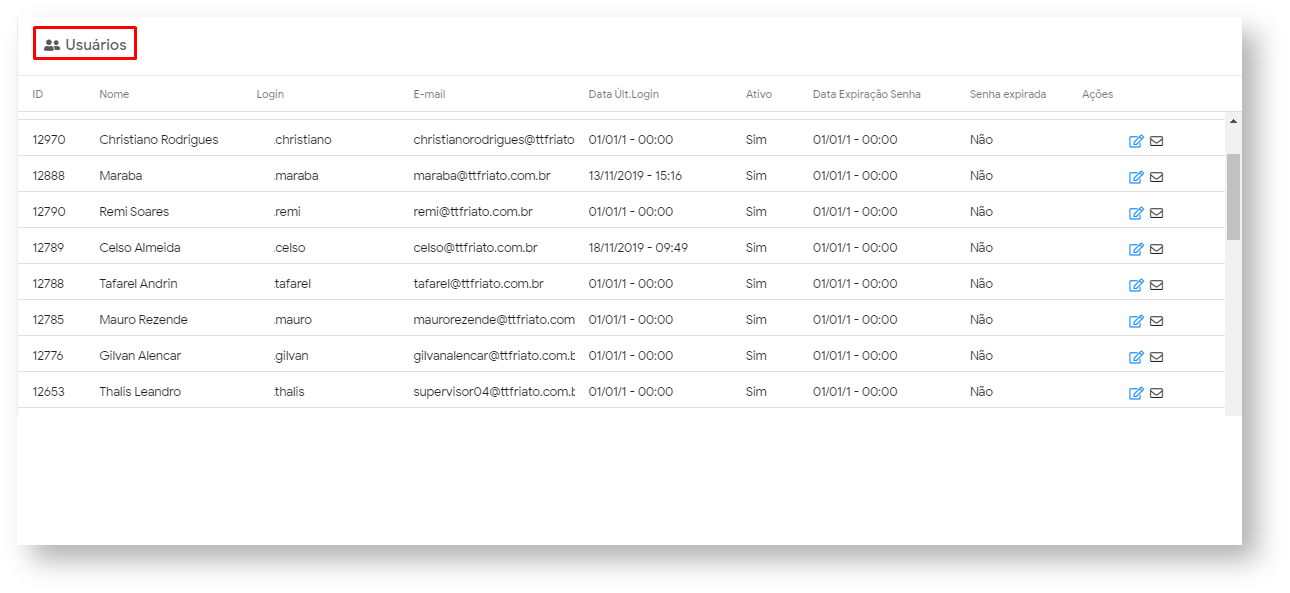Viewport: 1290px width, 593px height.
Task: Click envelope icon for Celso Almeida
Action: coord(1156,249)
